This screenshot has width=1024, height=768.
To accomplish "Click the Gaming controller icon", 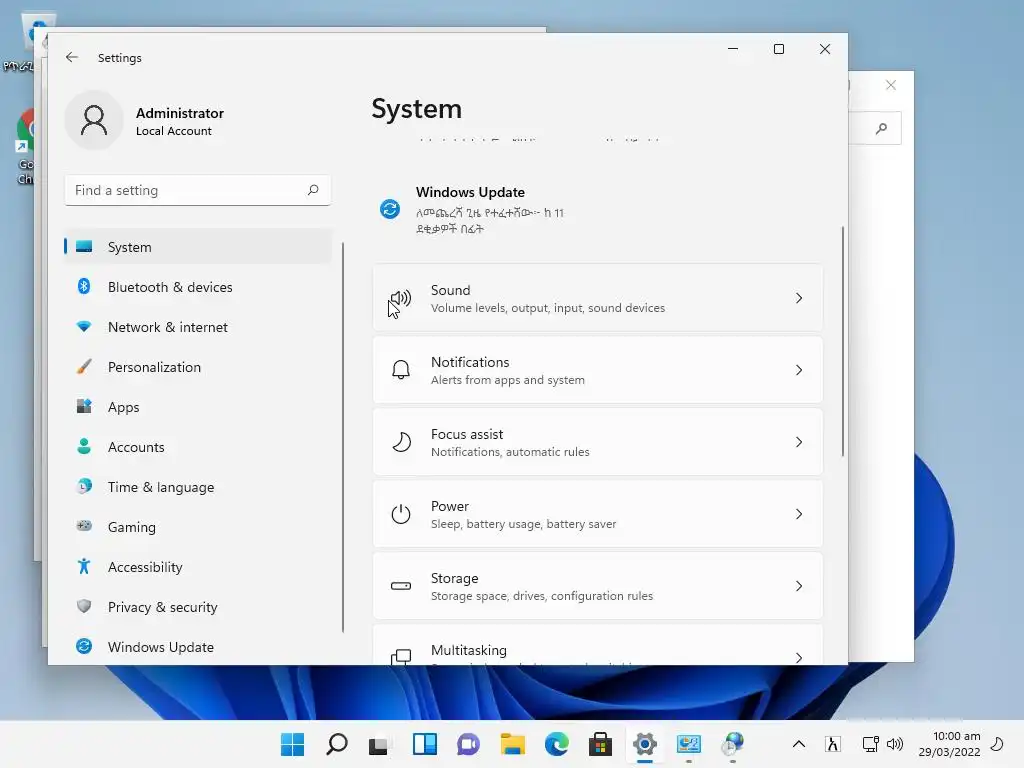I will (84, 526).
